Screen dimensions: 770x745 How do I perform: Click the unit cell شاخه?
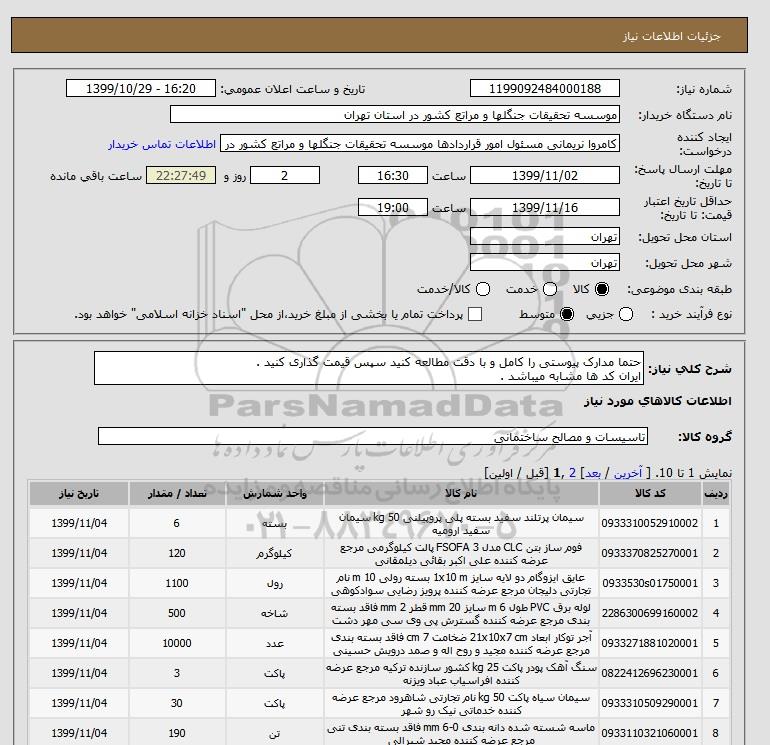tap(274, 613)
